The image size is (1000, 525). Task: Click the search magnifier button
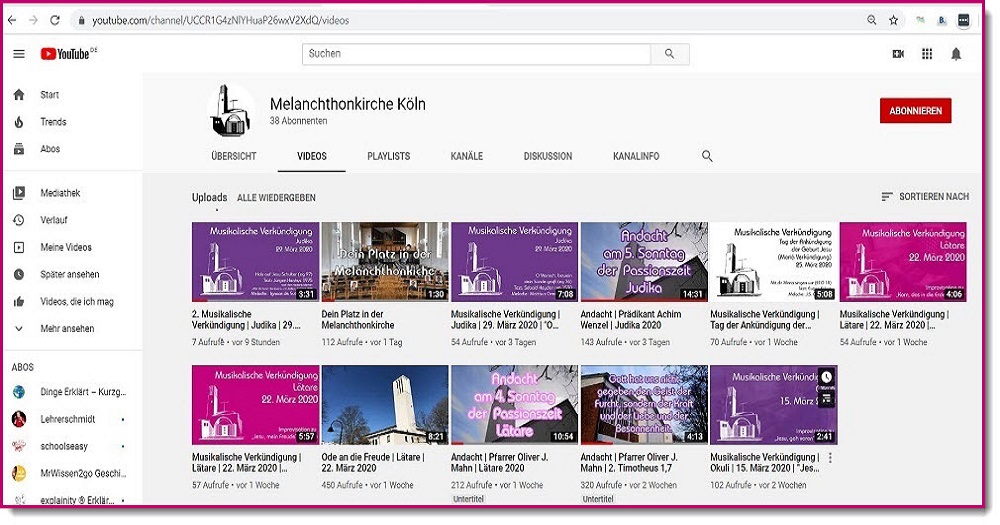[x=669, y=54]
